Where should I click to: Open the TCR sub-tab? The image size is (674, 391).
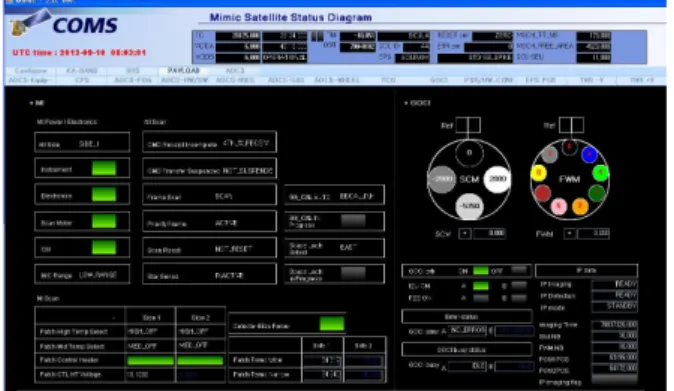(x=388, y=80)
